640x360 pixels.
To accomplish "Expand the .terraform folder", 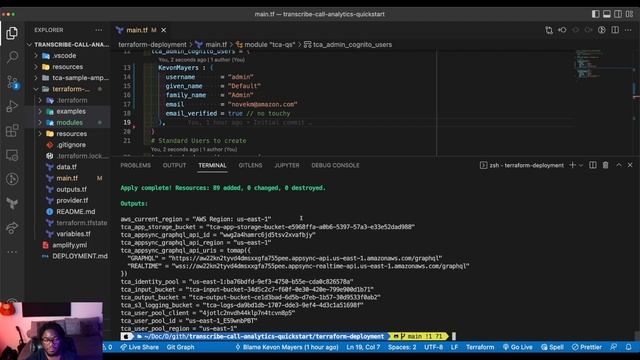I will pyautogui.click(x=71, y=100).
